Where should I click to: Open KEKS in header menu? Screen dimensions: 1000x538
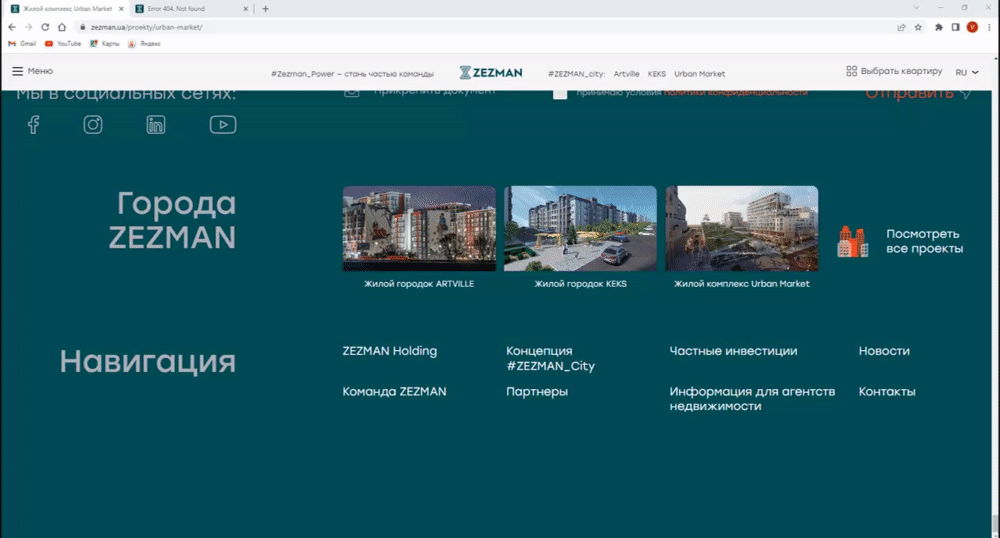(x=657, y=74)
